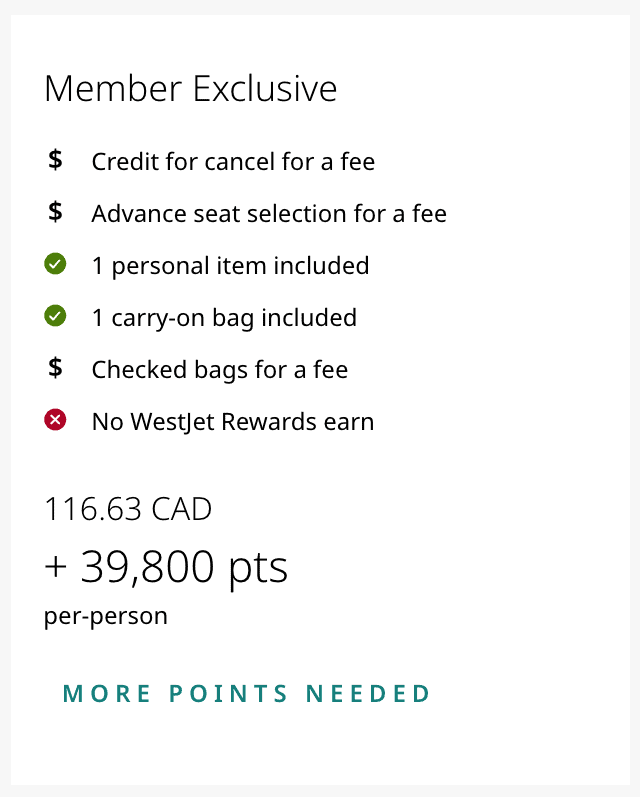Select the 1 personal item included line

pyautogui.click(x=230, y=265)
